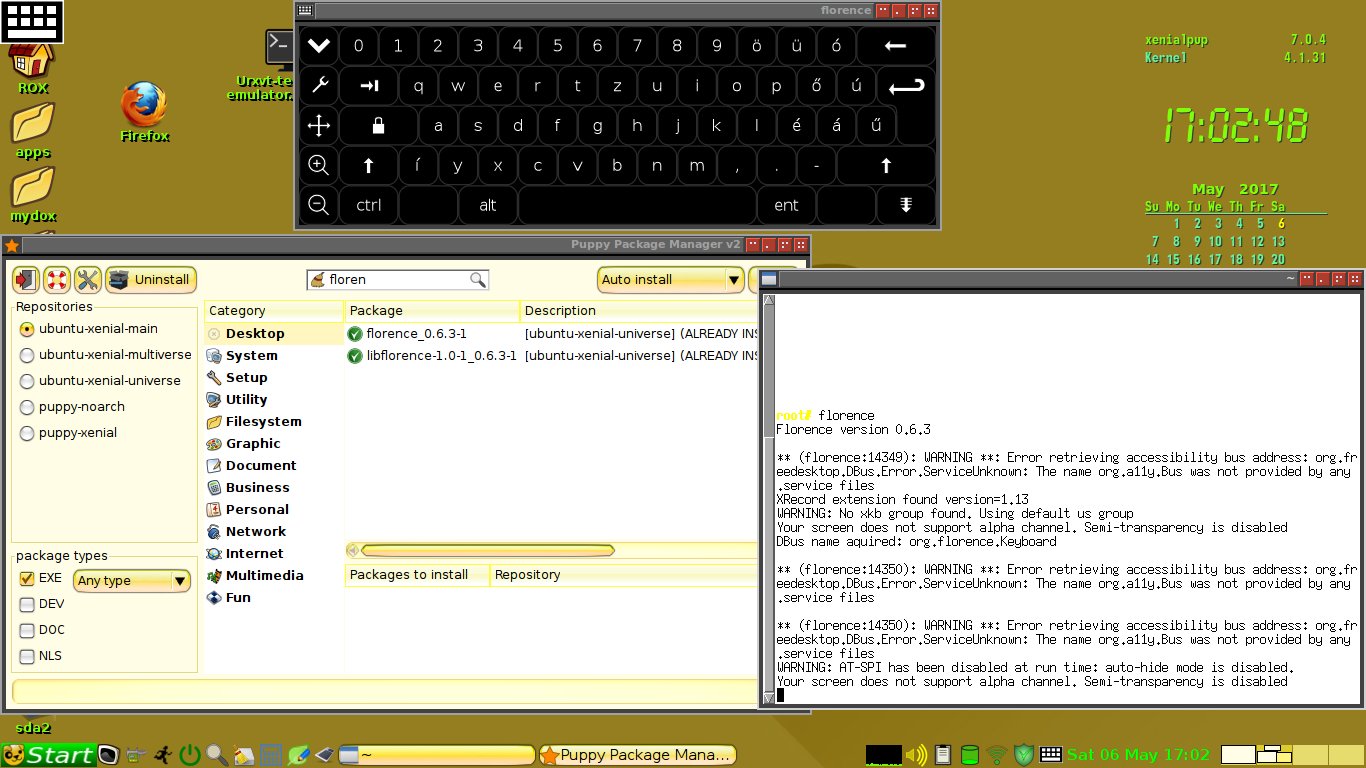The width and height of the screenshot is (1366, 768).
Task: Click the Florence alt key
Action: click(x=487, y=205)
